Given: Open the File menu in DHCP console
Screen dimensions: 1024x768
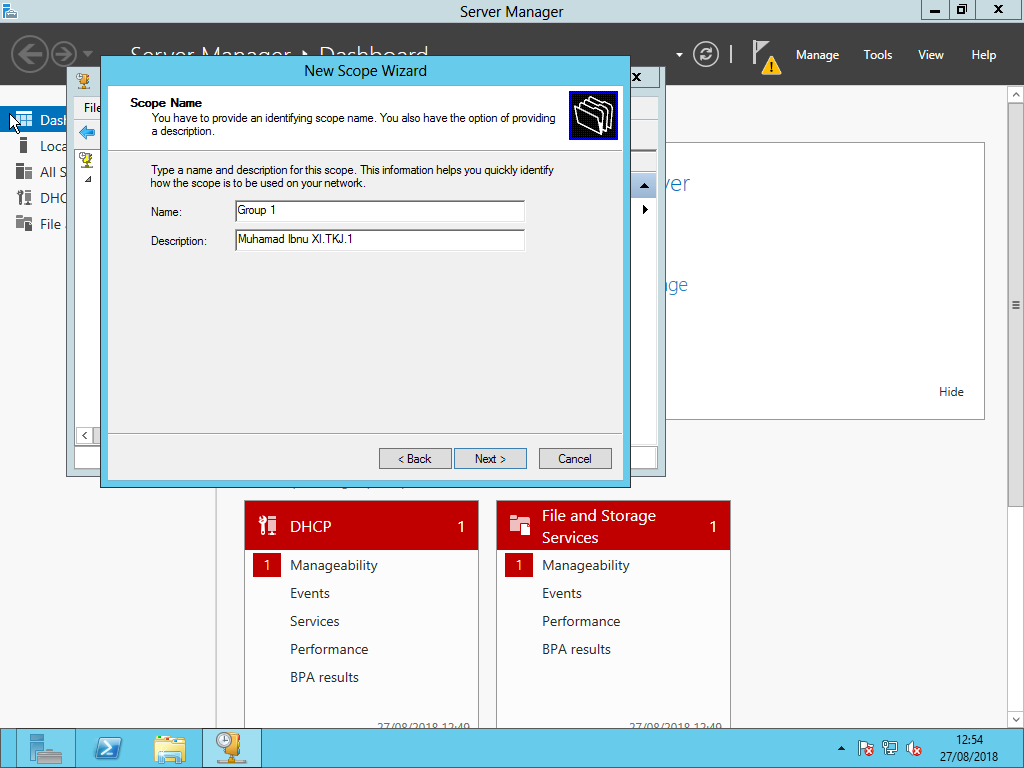Looking at the screenshot, I should [92, 108].
